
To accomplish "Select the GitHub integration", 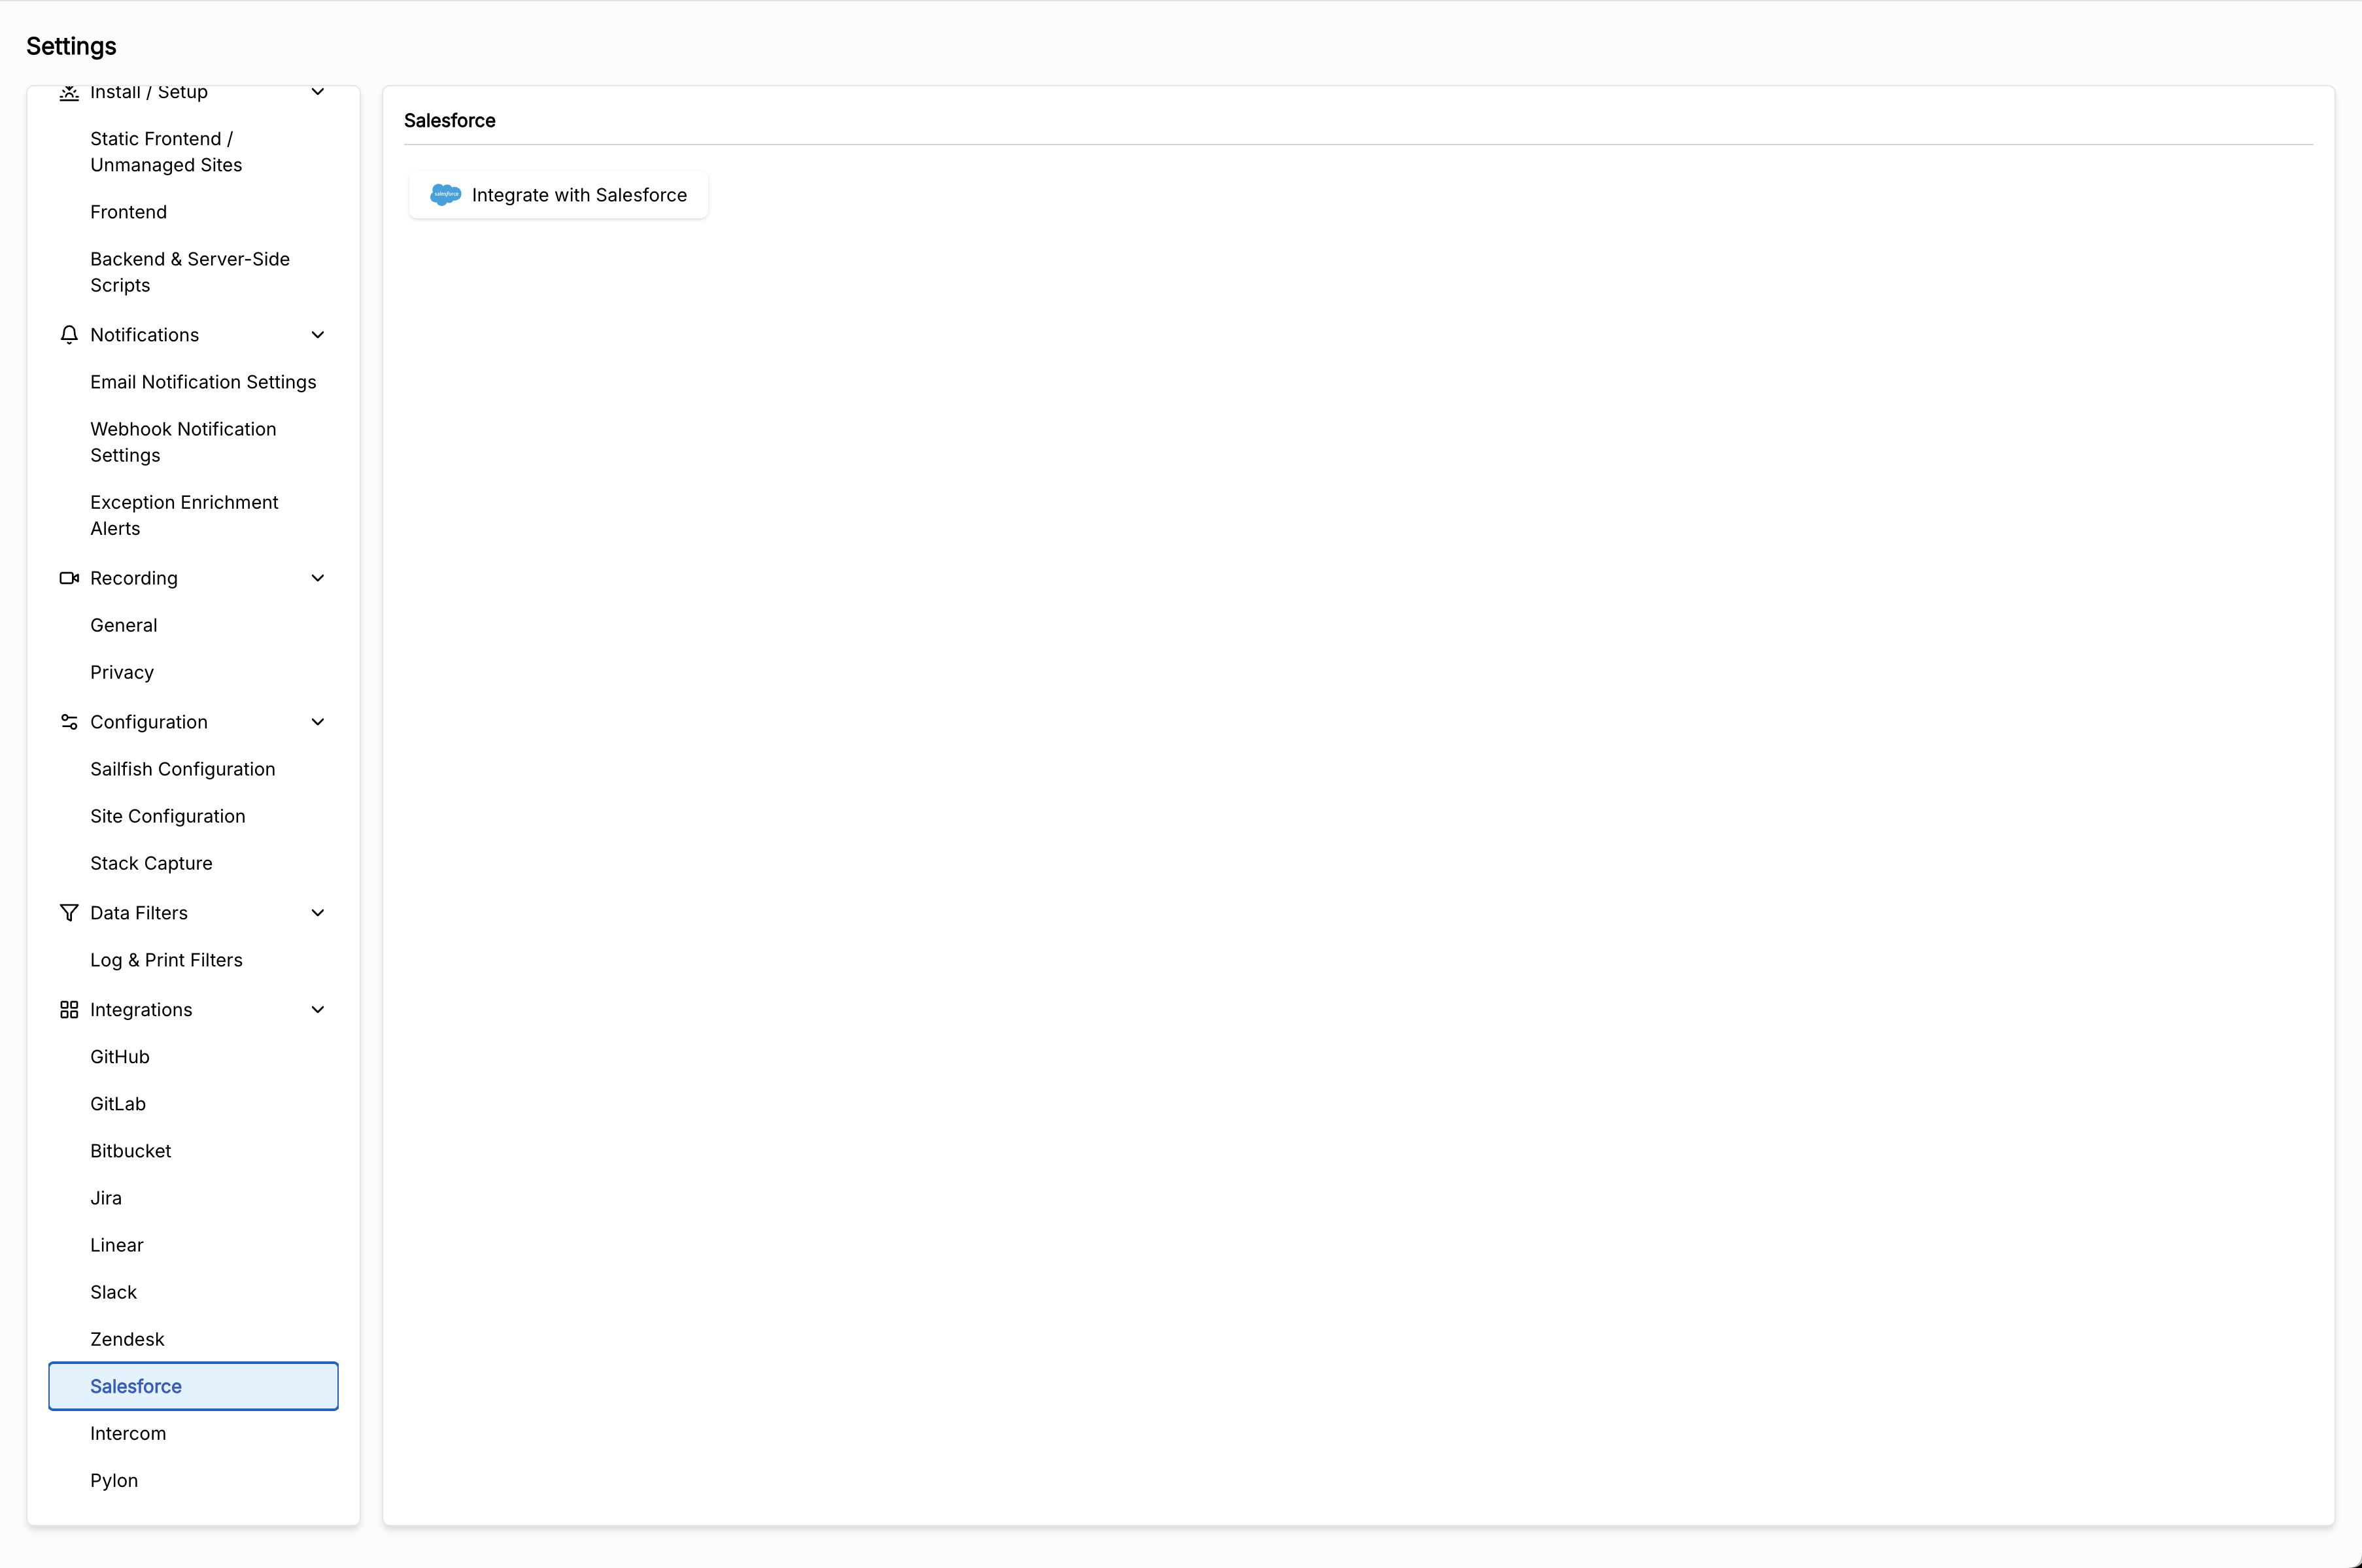I will click(193, 1057).
